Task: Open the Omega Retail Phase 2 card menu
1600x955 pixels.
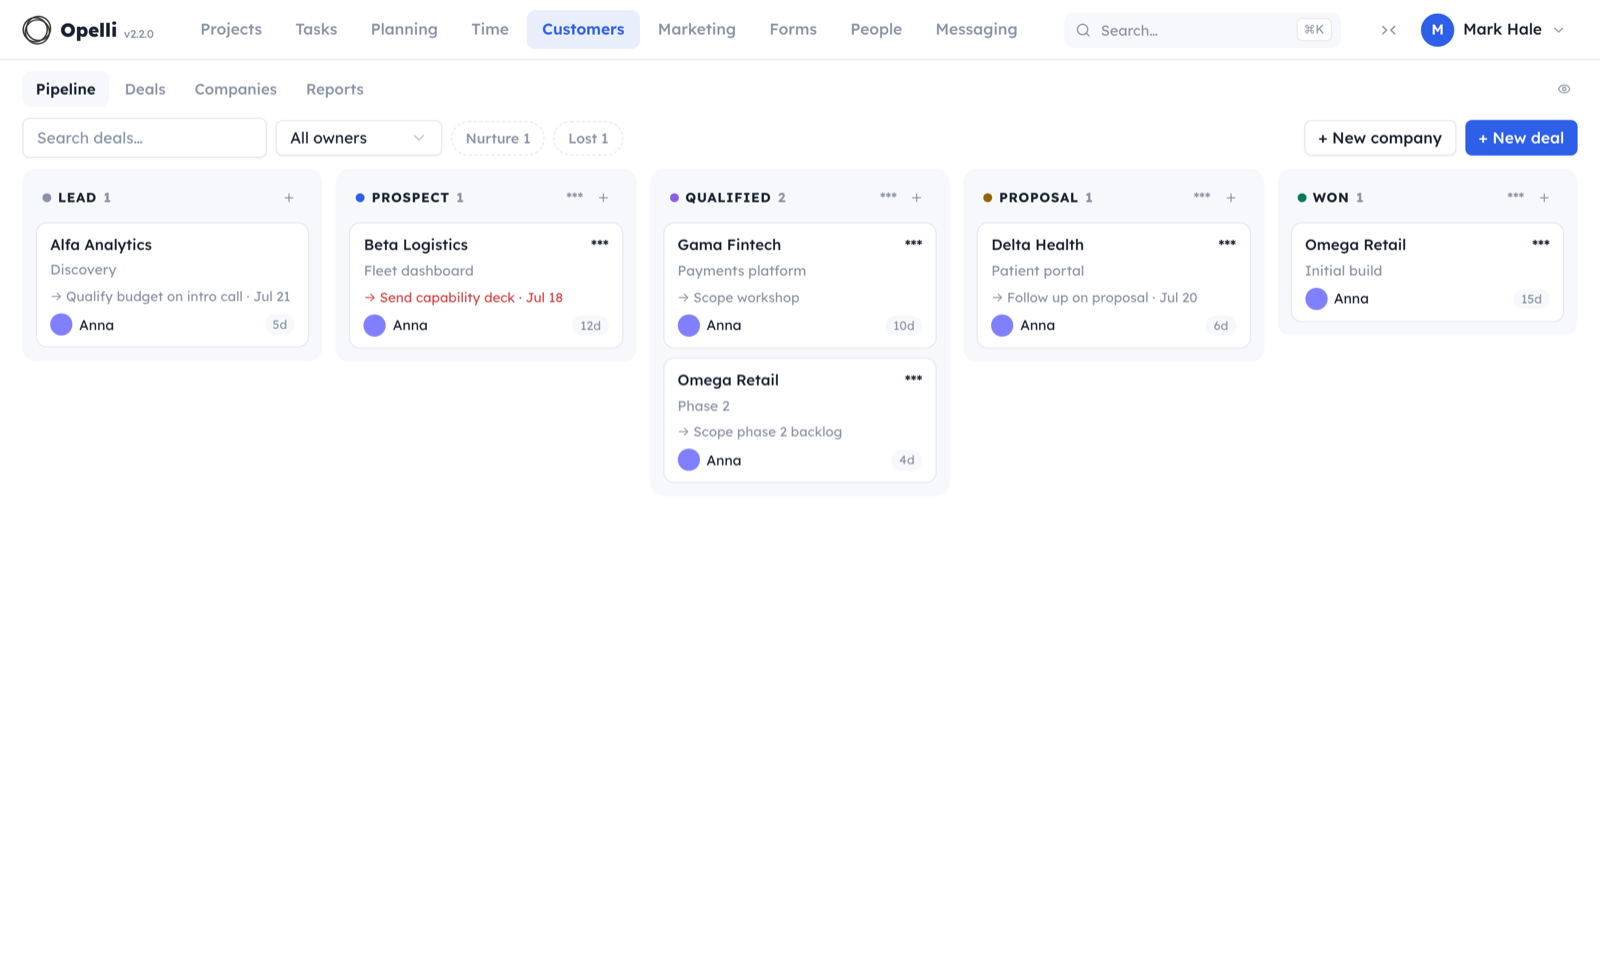Action: coord(913,378)
